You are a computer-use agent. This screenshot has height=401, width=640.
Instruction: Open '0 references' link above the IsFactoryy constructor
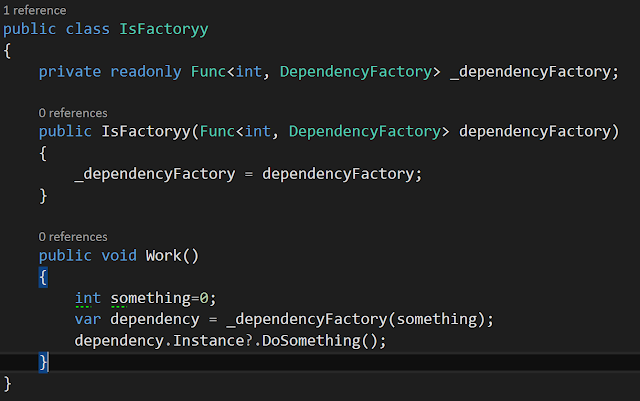click(73, 113)
